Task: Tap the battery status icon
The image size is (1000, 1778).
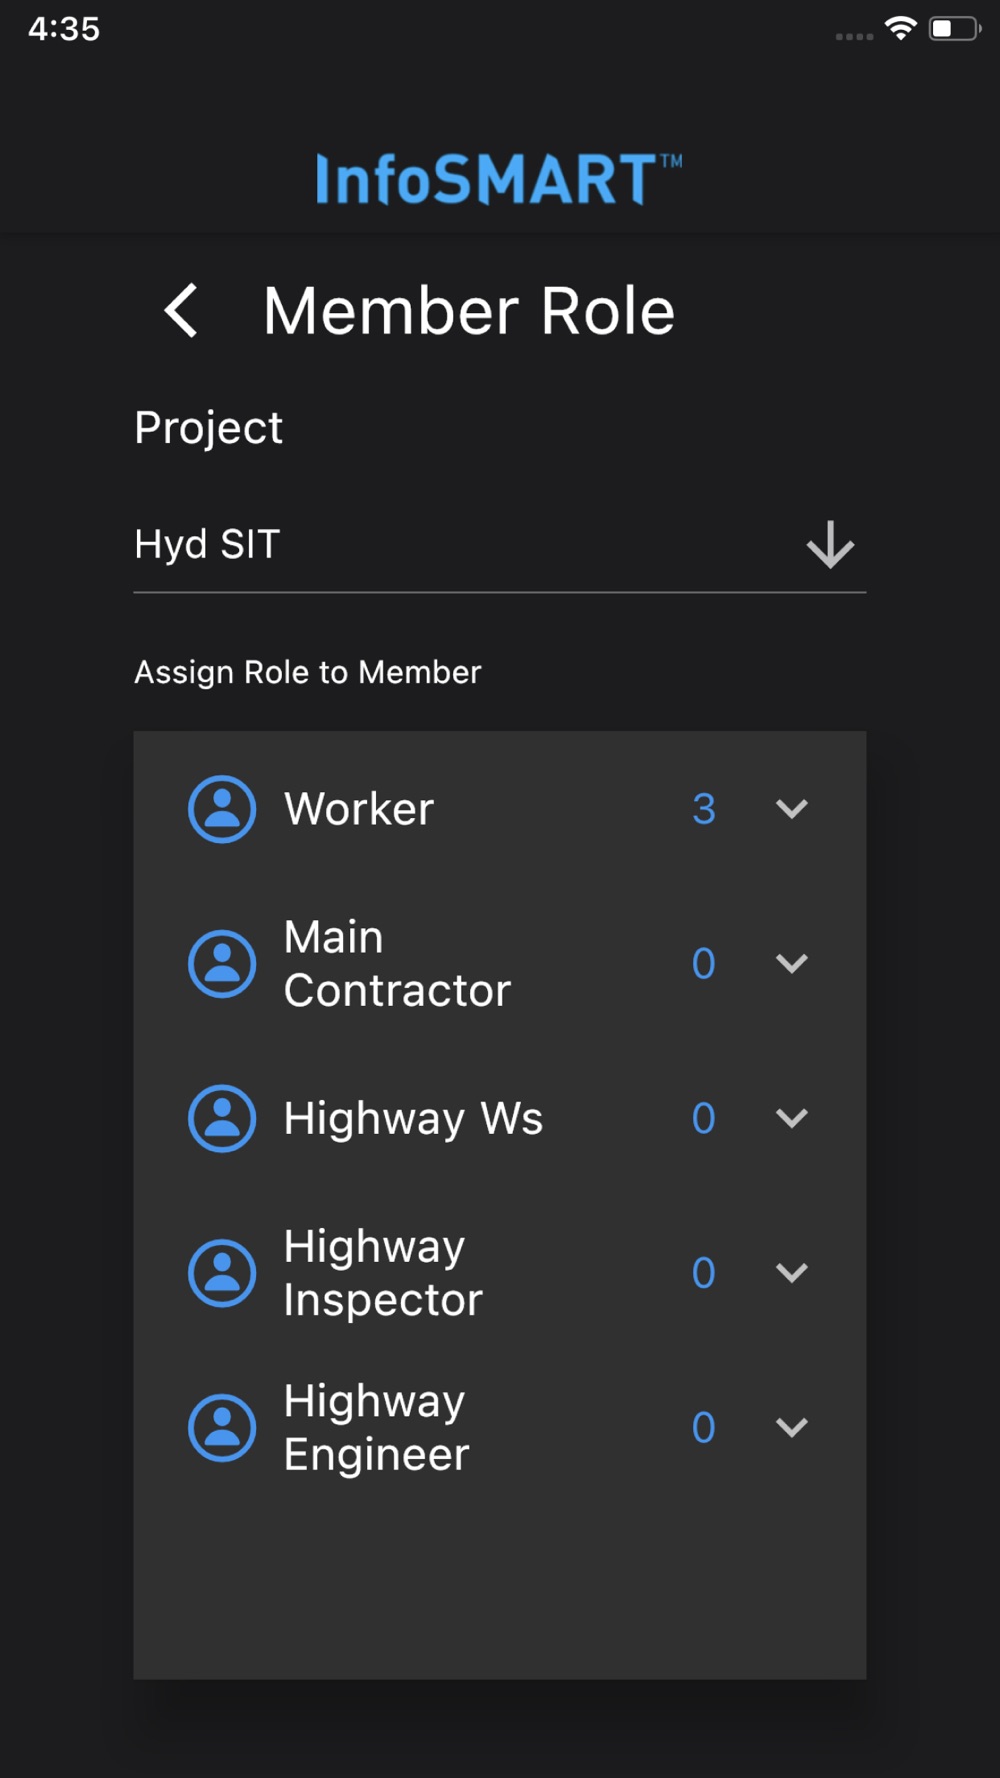Action: tap(953, 28)
